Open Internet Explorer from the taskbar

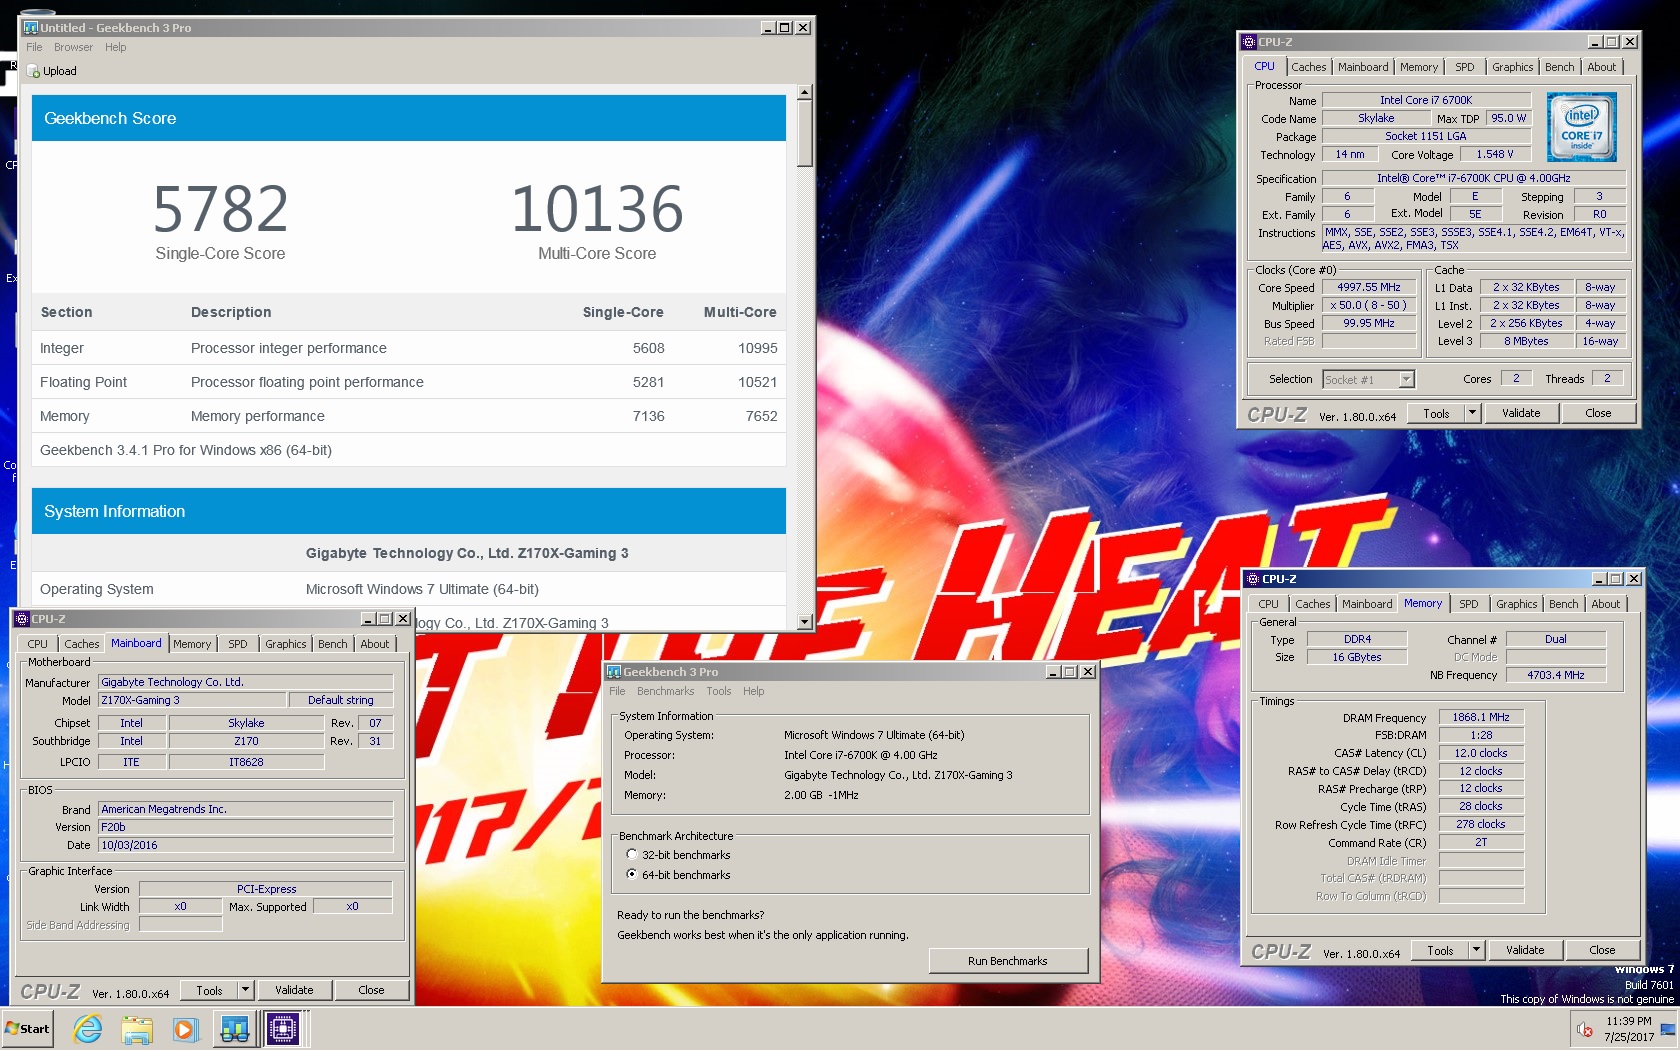88,1028
